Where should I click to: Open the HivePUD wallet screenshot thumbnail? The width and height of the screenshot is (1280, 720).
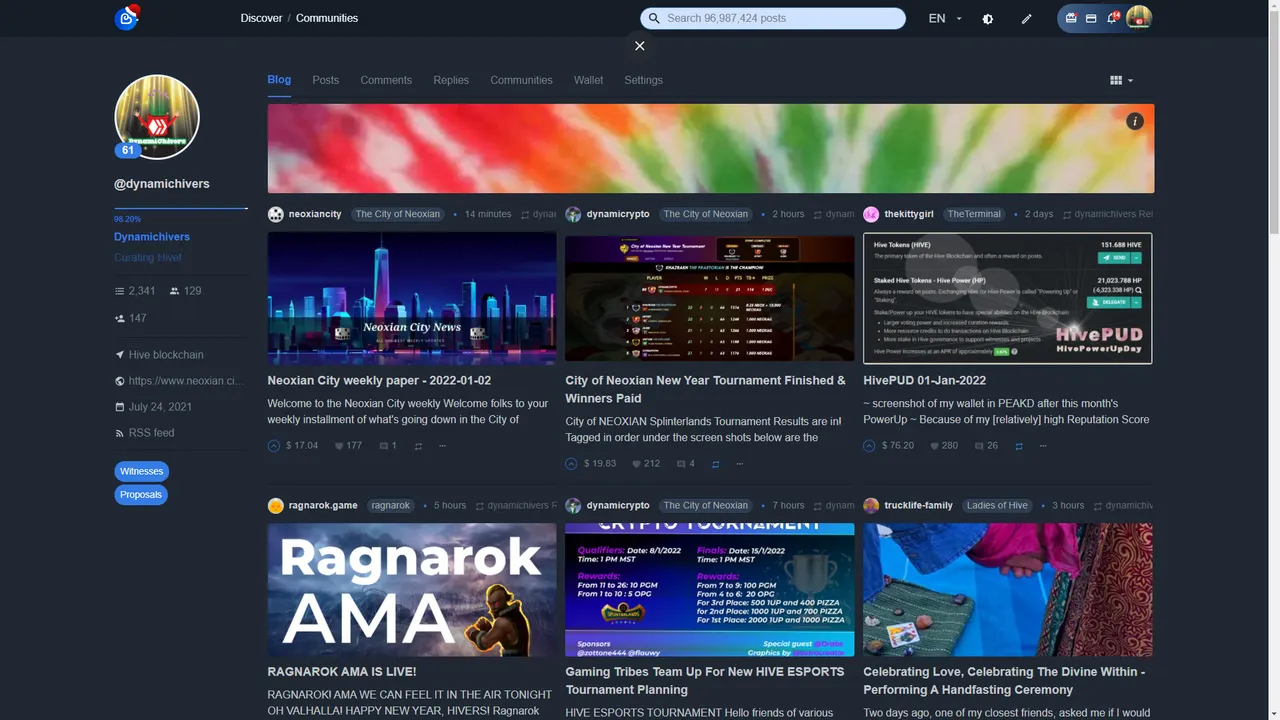1008,299
